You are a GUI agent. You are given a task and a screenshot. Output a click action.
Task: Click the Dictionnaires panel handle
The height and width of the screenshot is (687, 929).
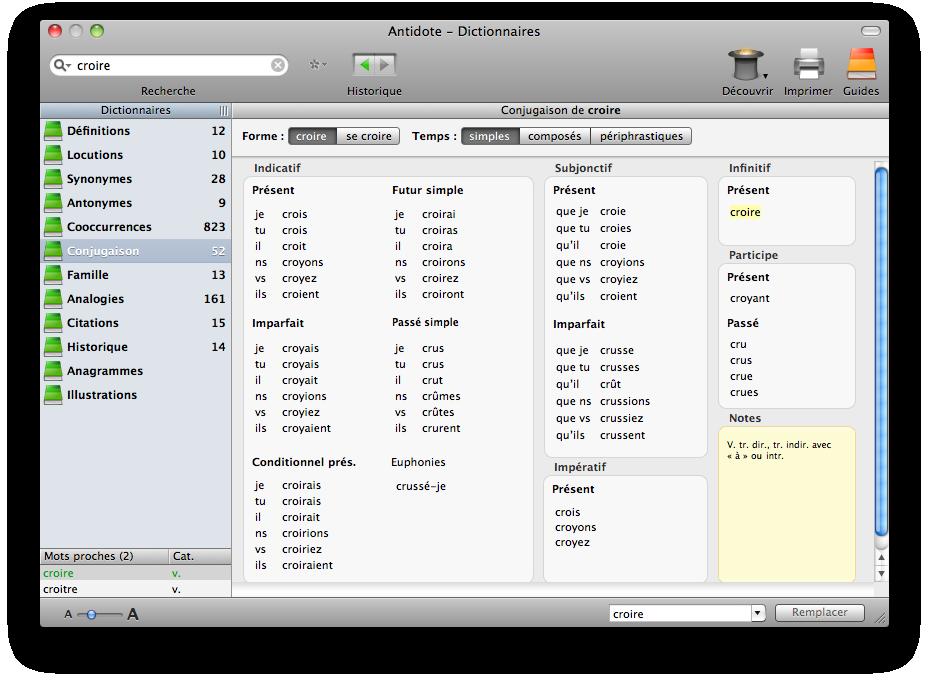223,110
